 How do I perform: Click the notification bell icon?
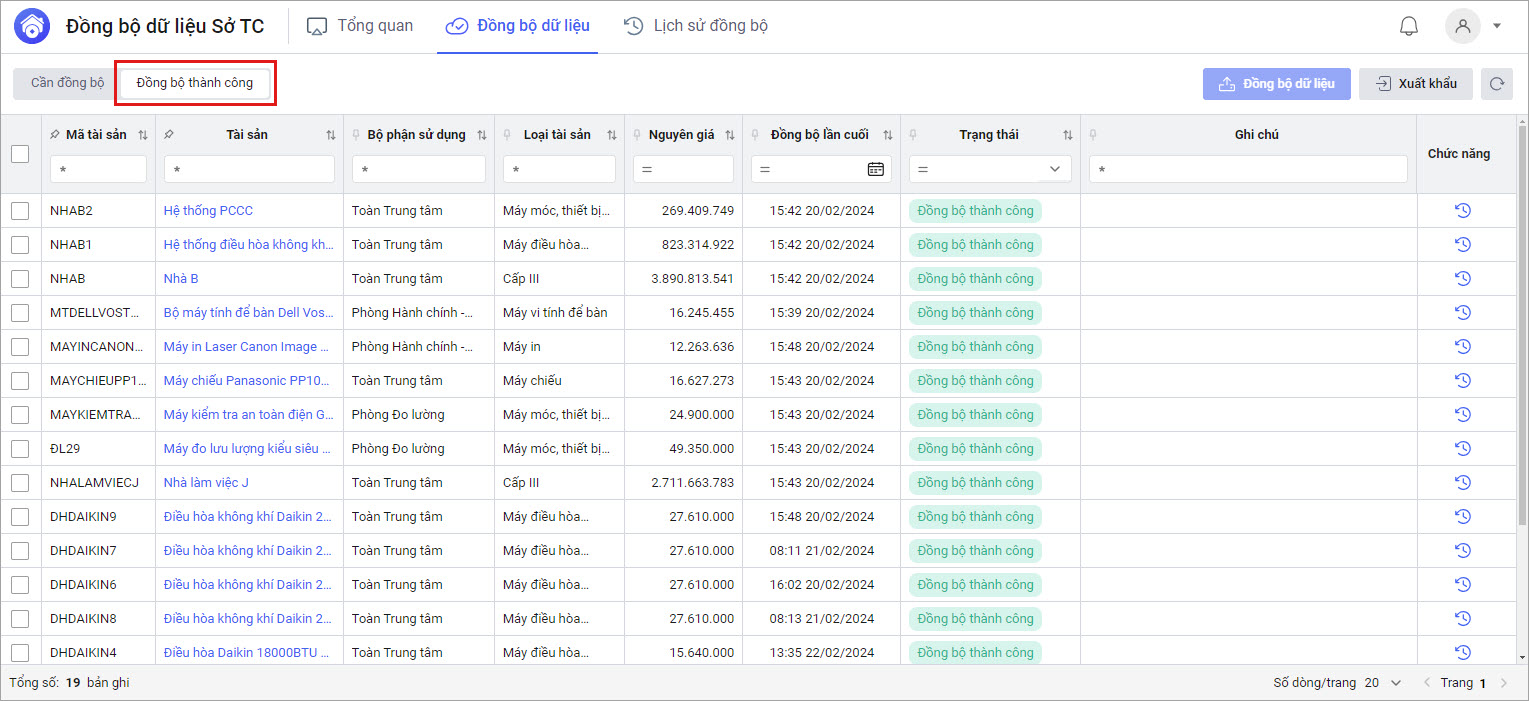[x=1409, y=26]
